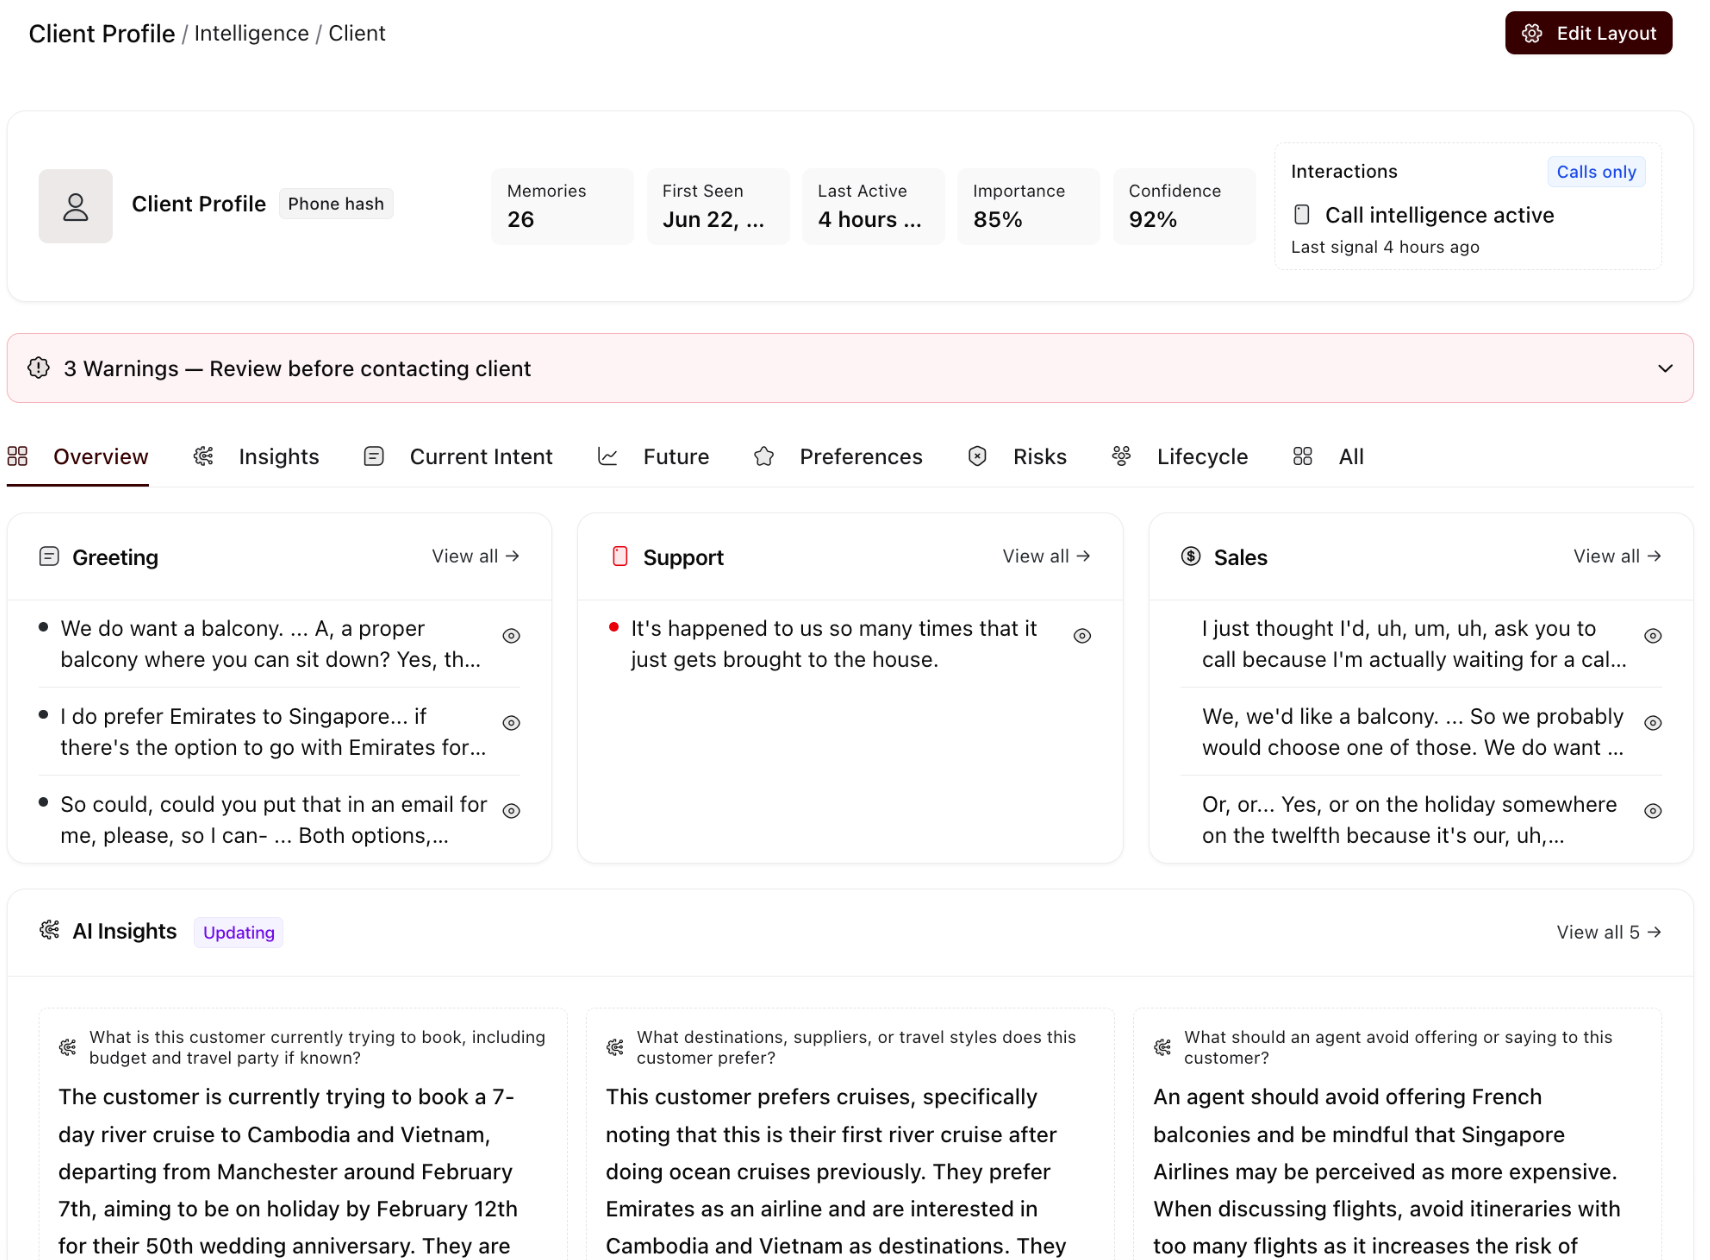The height and width of the screenshot is (1260, 1710).
Task: Click the Updating status badge
Action: pos(239,932)
